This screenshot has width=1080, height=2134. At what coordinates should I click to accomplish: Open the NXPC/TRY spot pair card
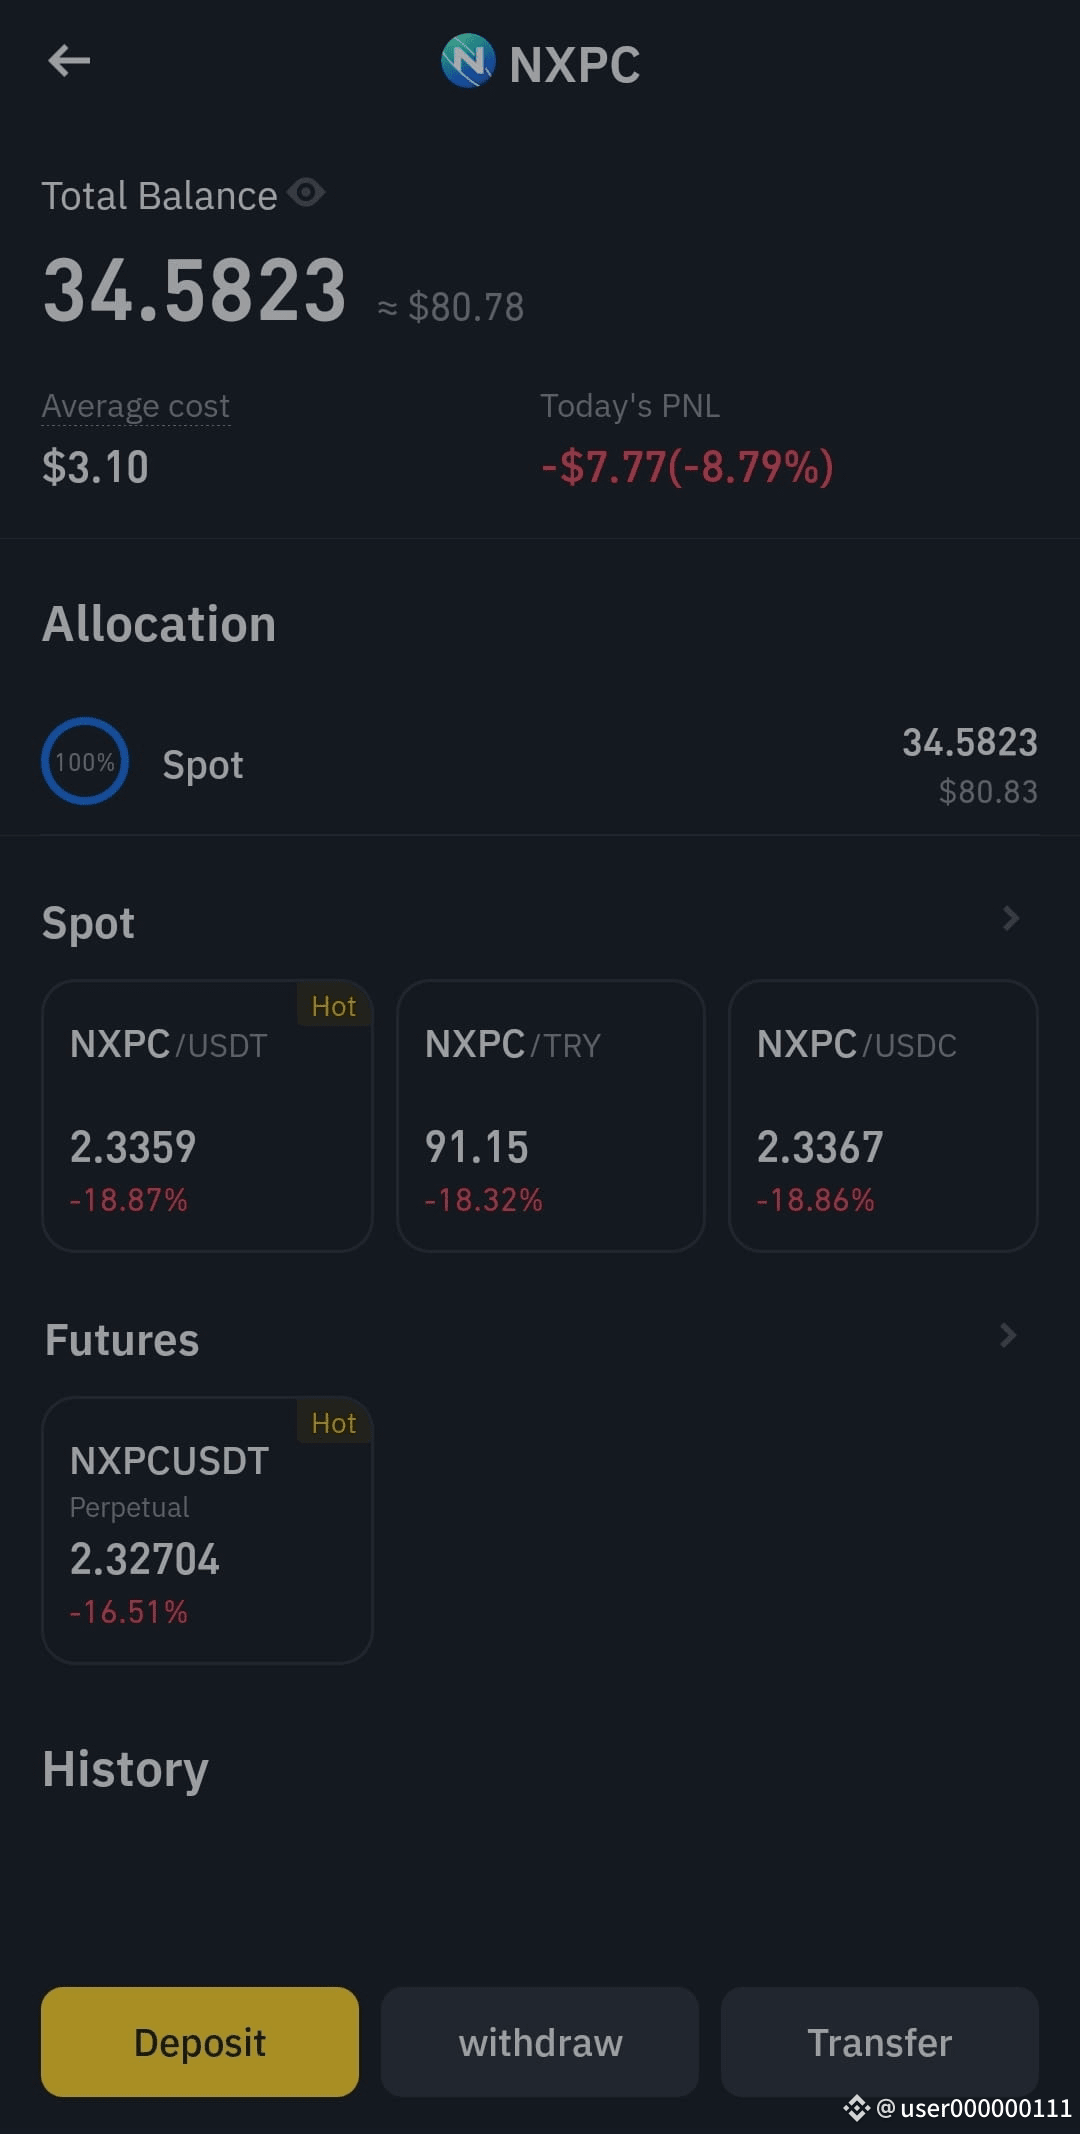[551, 1115]
